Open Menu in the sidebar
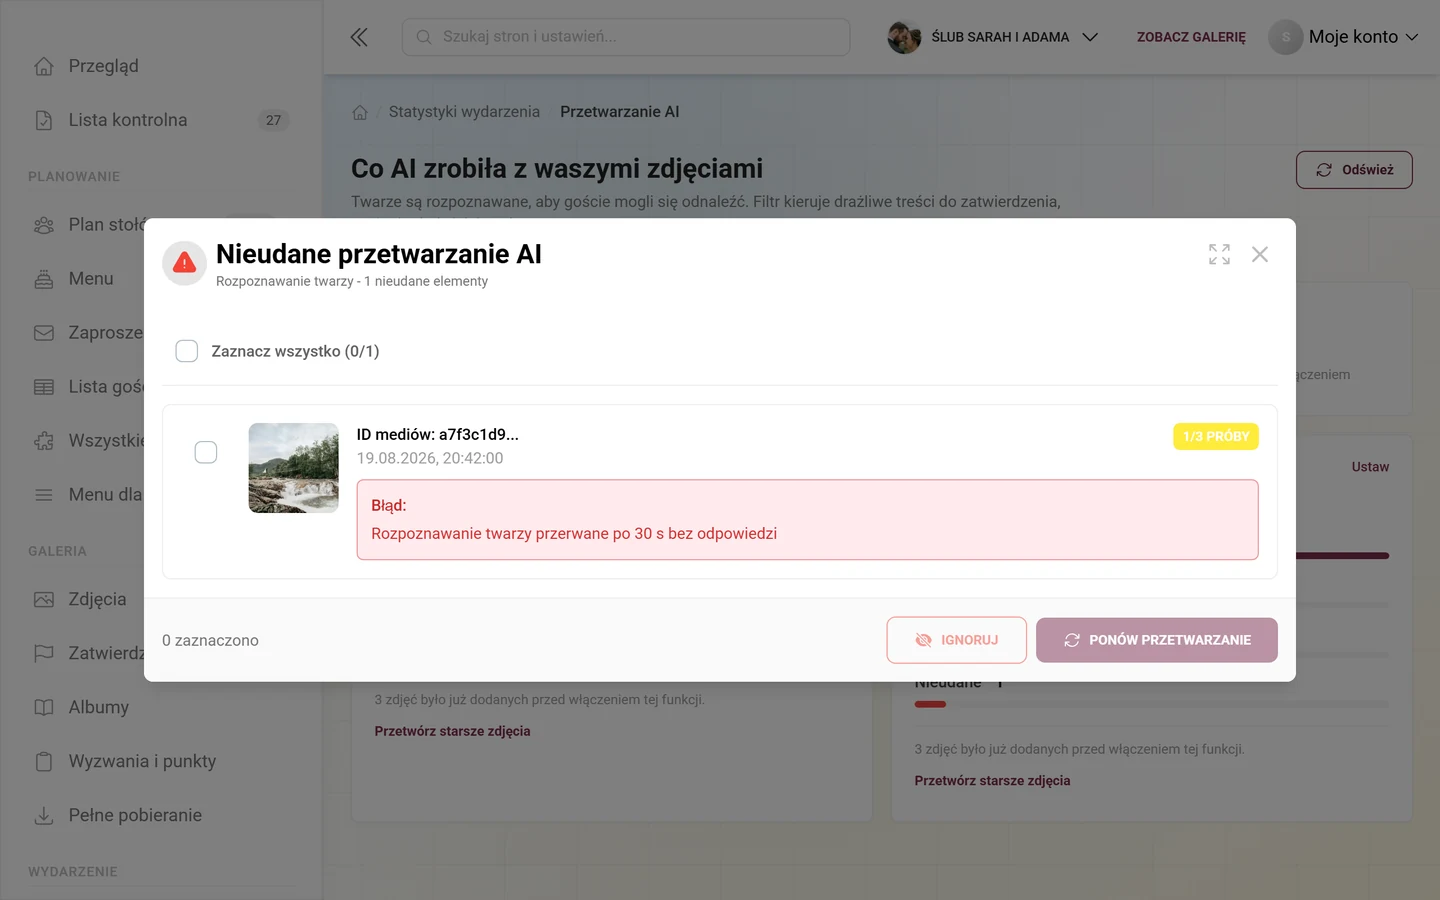The image size is (1440, 900). (x=91, y=278)
